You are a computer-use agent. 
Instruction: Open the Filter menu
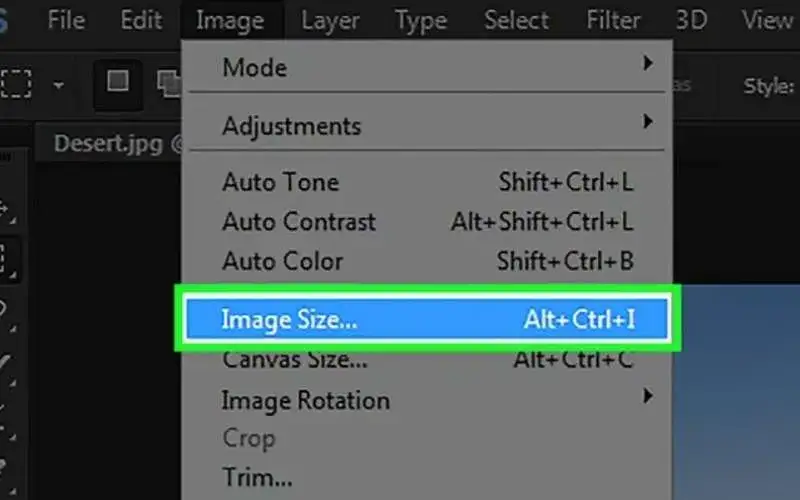pos(613,19)
